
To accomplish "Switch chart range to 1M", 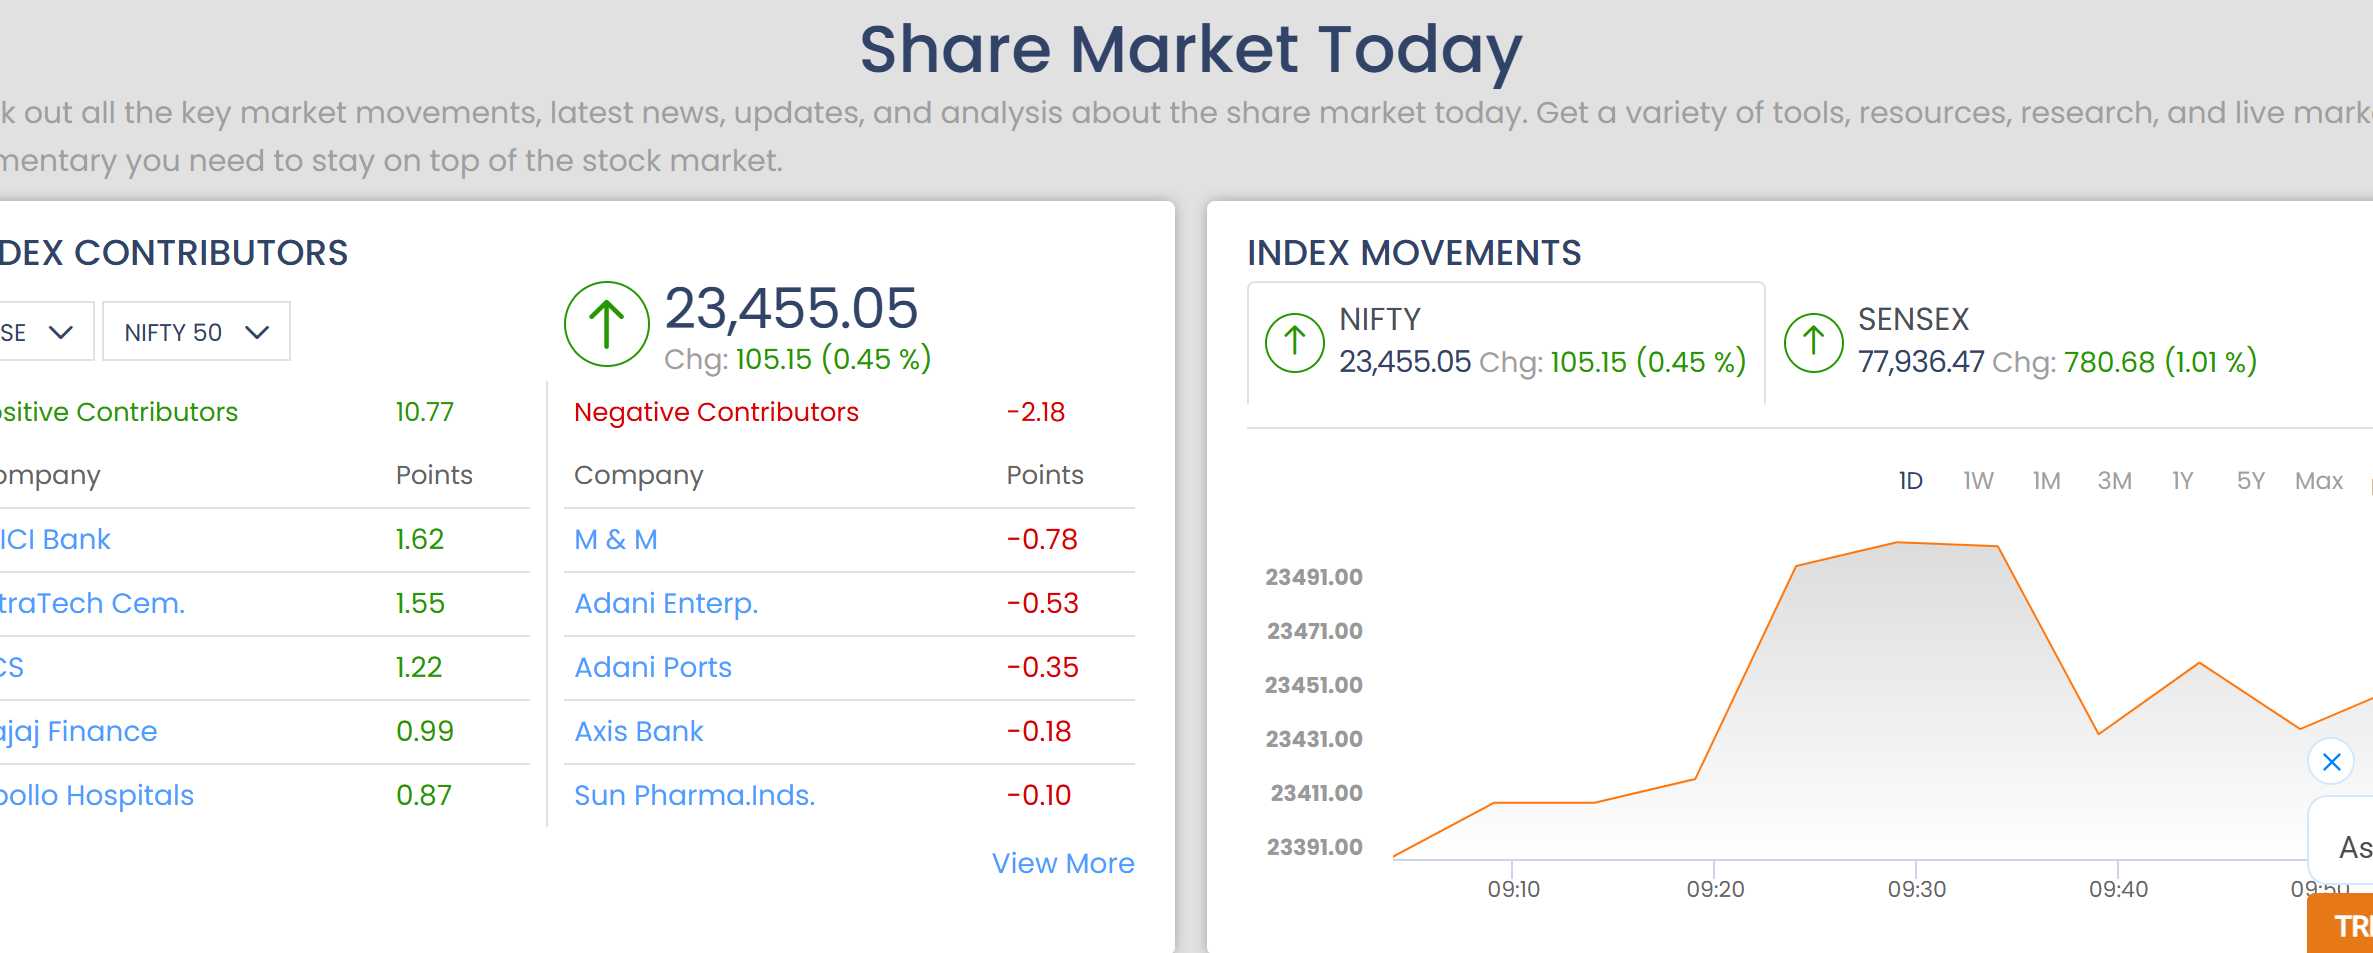I will click(2046, 481).
